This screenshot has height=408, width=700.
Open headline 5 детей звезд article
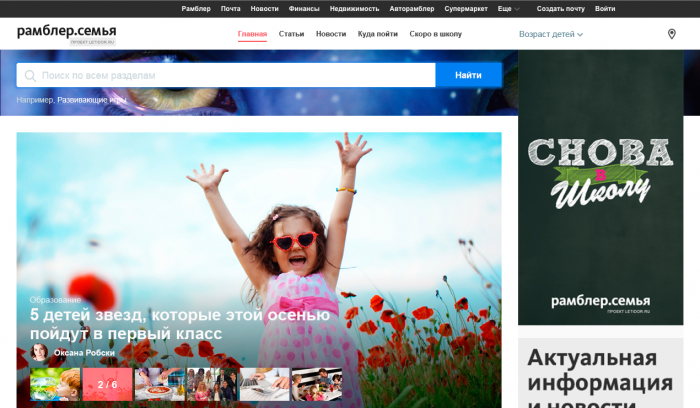point(180,324)
